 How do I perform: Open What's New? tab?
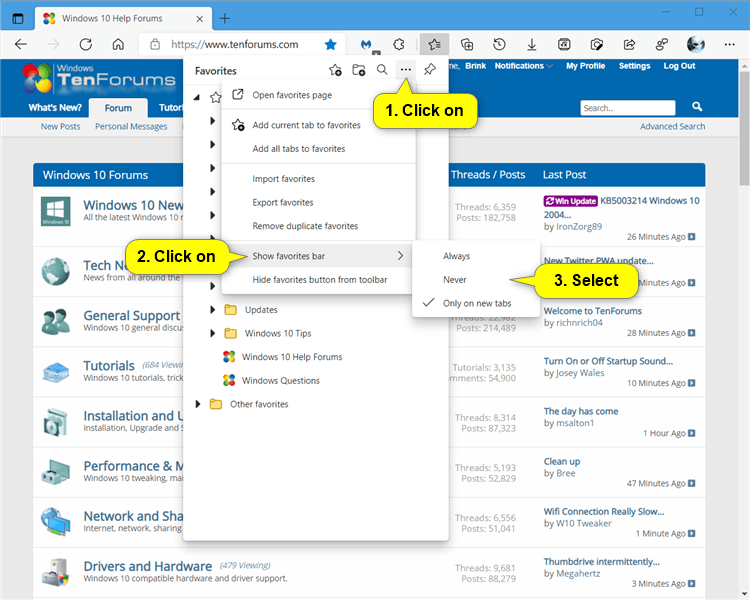[55, 108]
